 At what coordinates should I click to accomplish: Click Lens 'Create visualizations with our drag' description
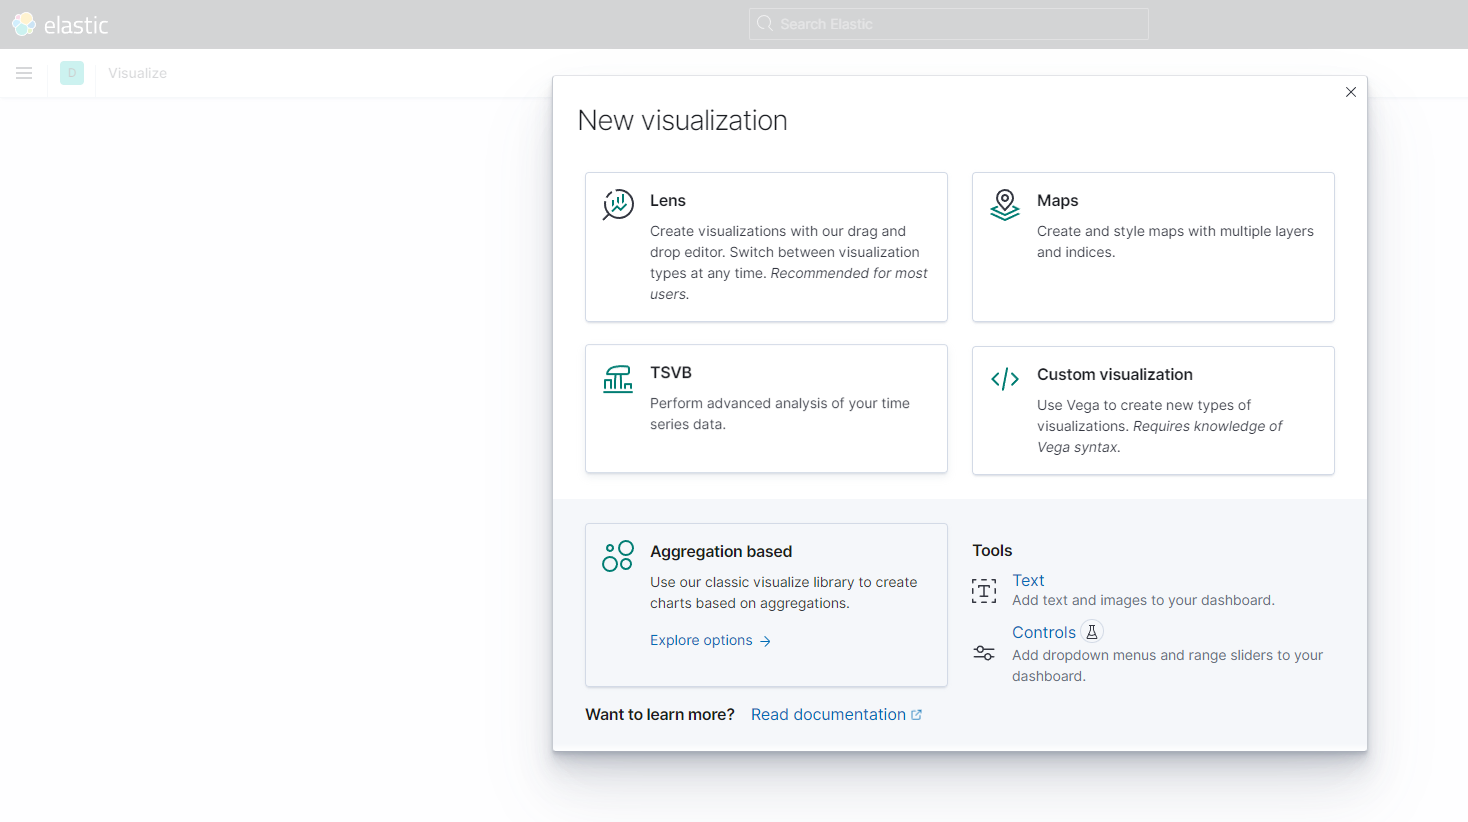point(788,263)
